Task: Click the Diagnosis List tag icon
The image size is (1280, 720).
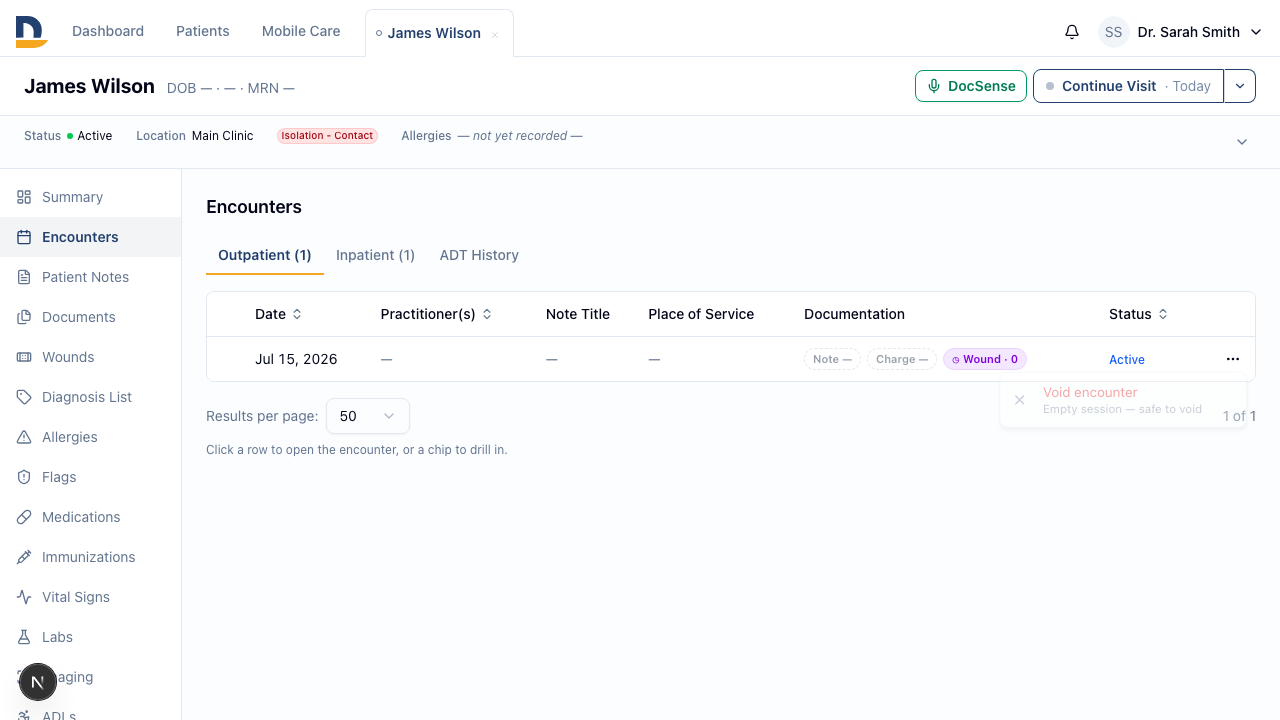Action: click(24, 397)
